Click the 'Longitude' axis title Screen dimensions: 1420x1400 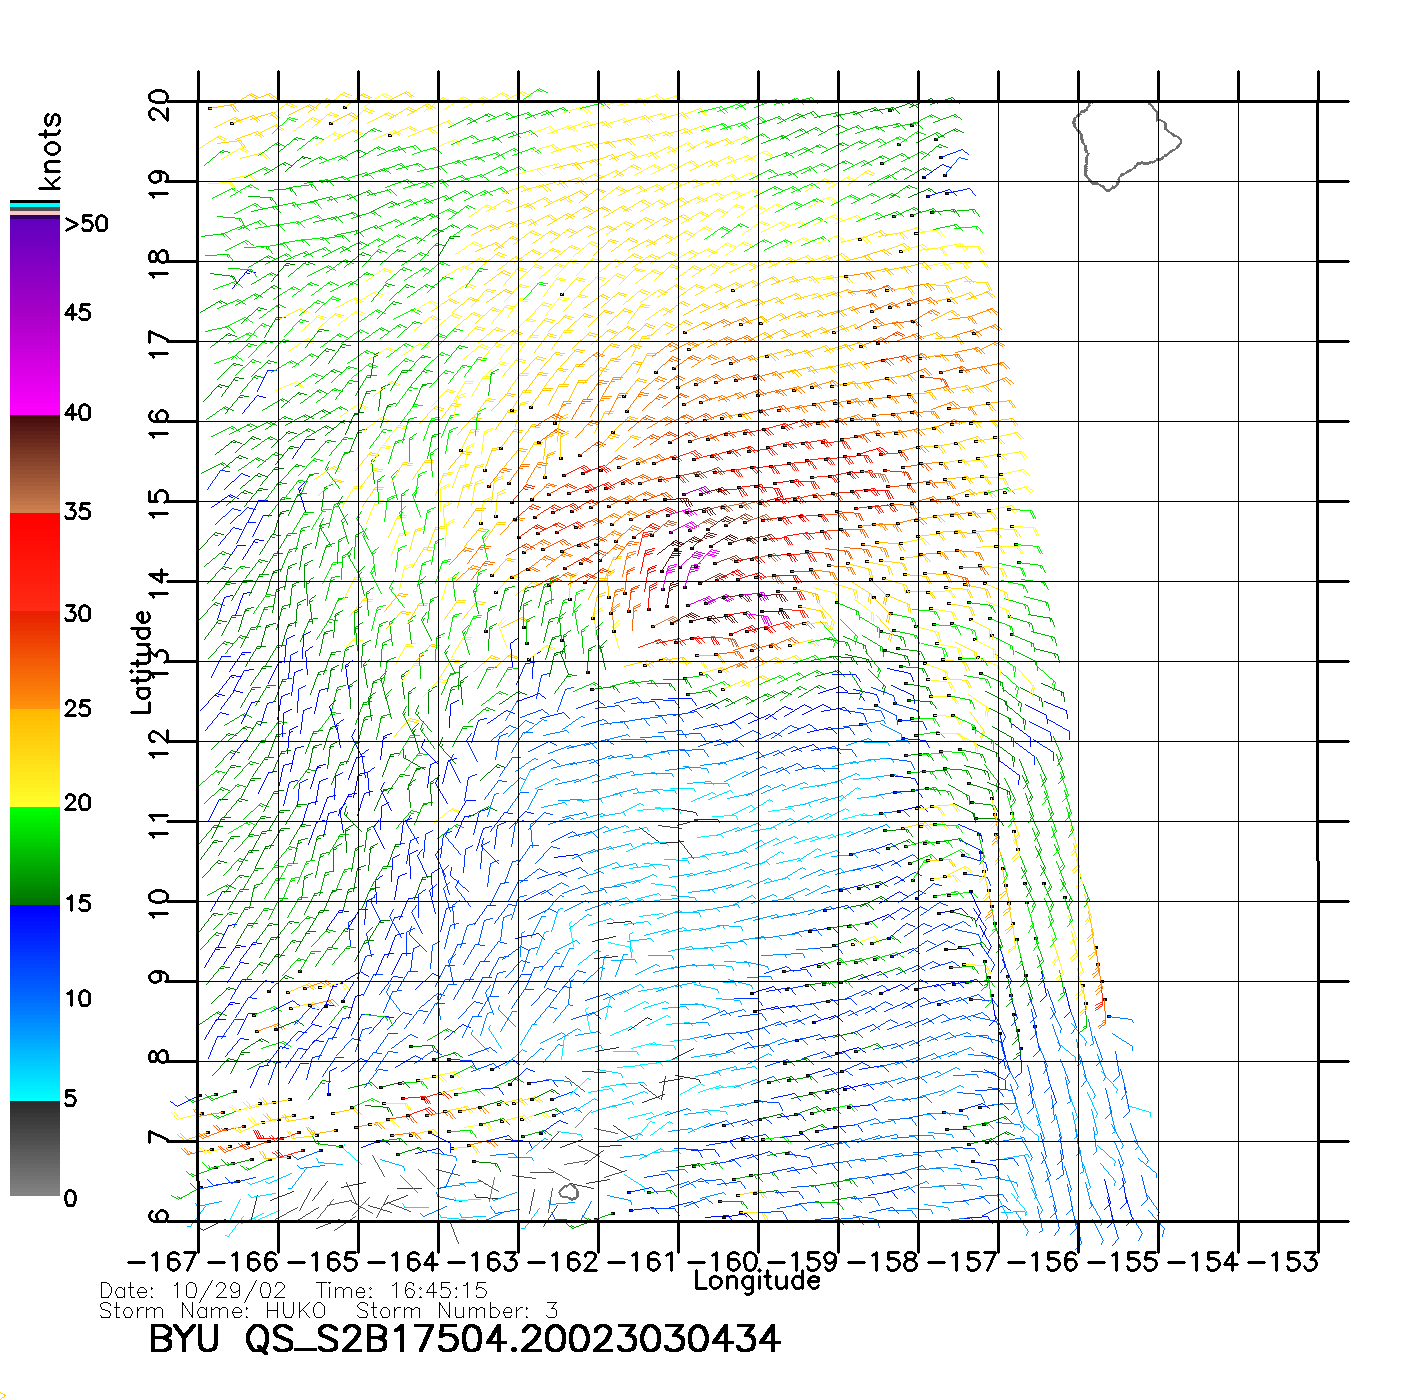(757, 1281)
